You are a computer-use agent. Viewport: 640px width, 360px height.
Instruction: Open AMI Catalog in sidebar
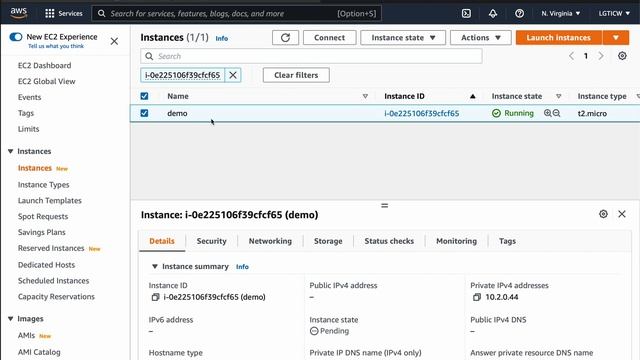click(x=39, y=352)
